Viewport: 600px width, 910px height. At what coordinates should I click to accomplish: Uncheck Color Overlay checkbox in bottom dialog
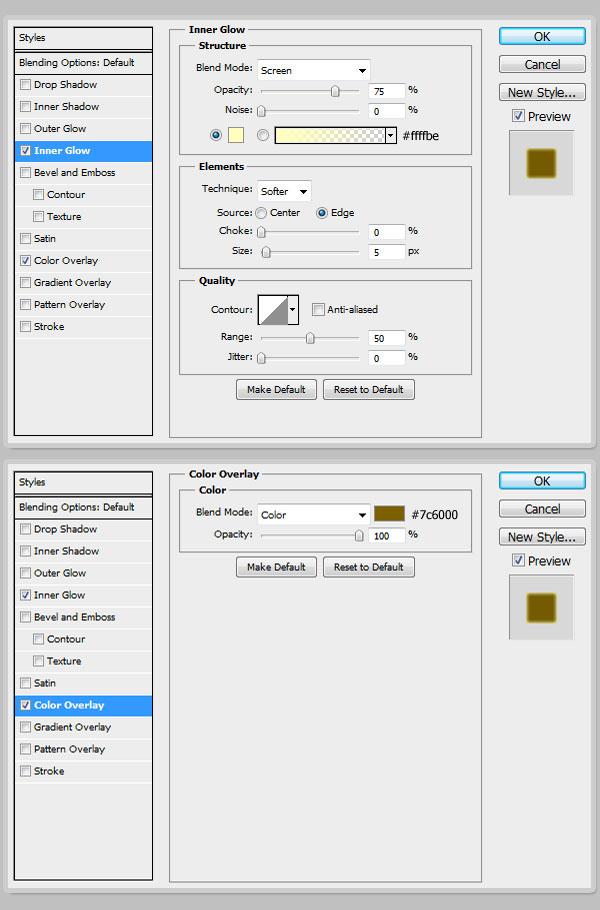tap(26, 705)
